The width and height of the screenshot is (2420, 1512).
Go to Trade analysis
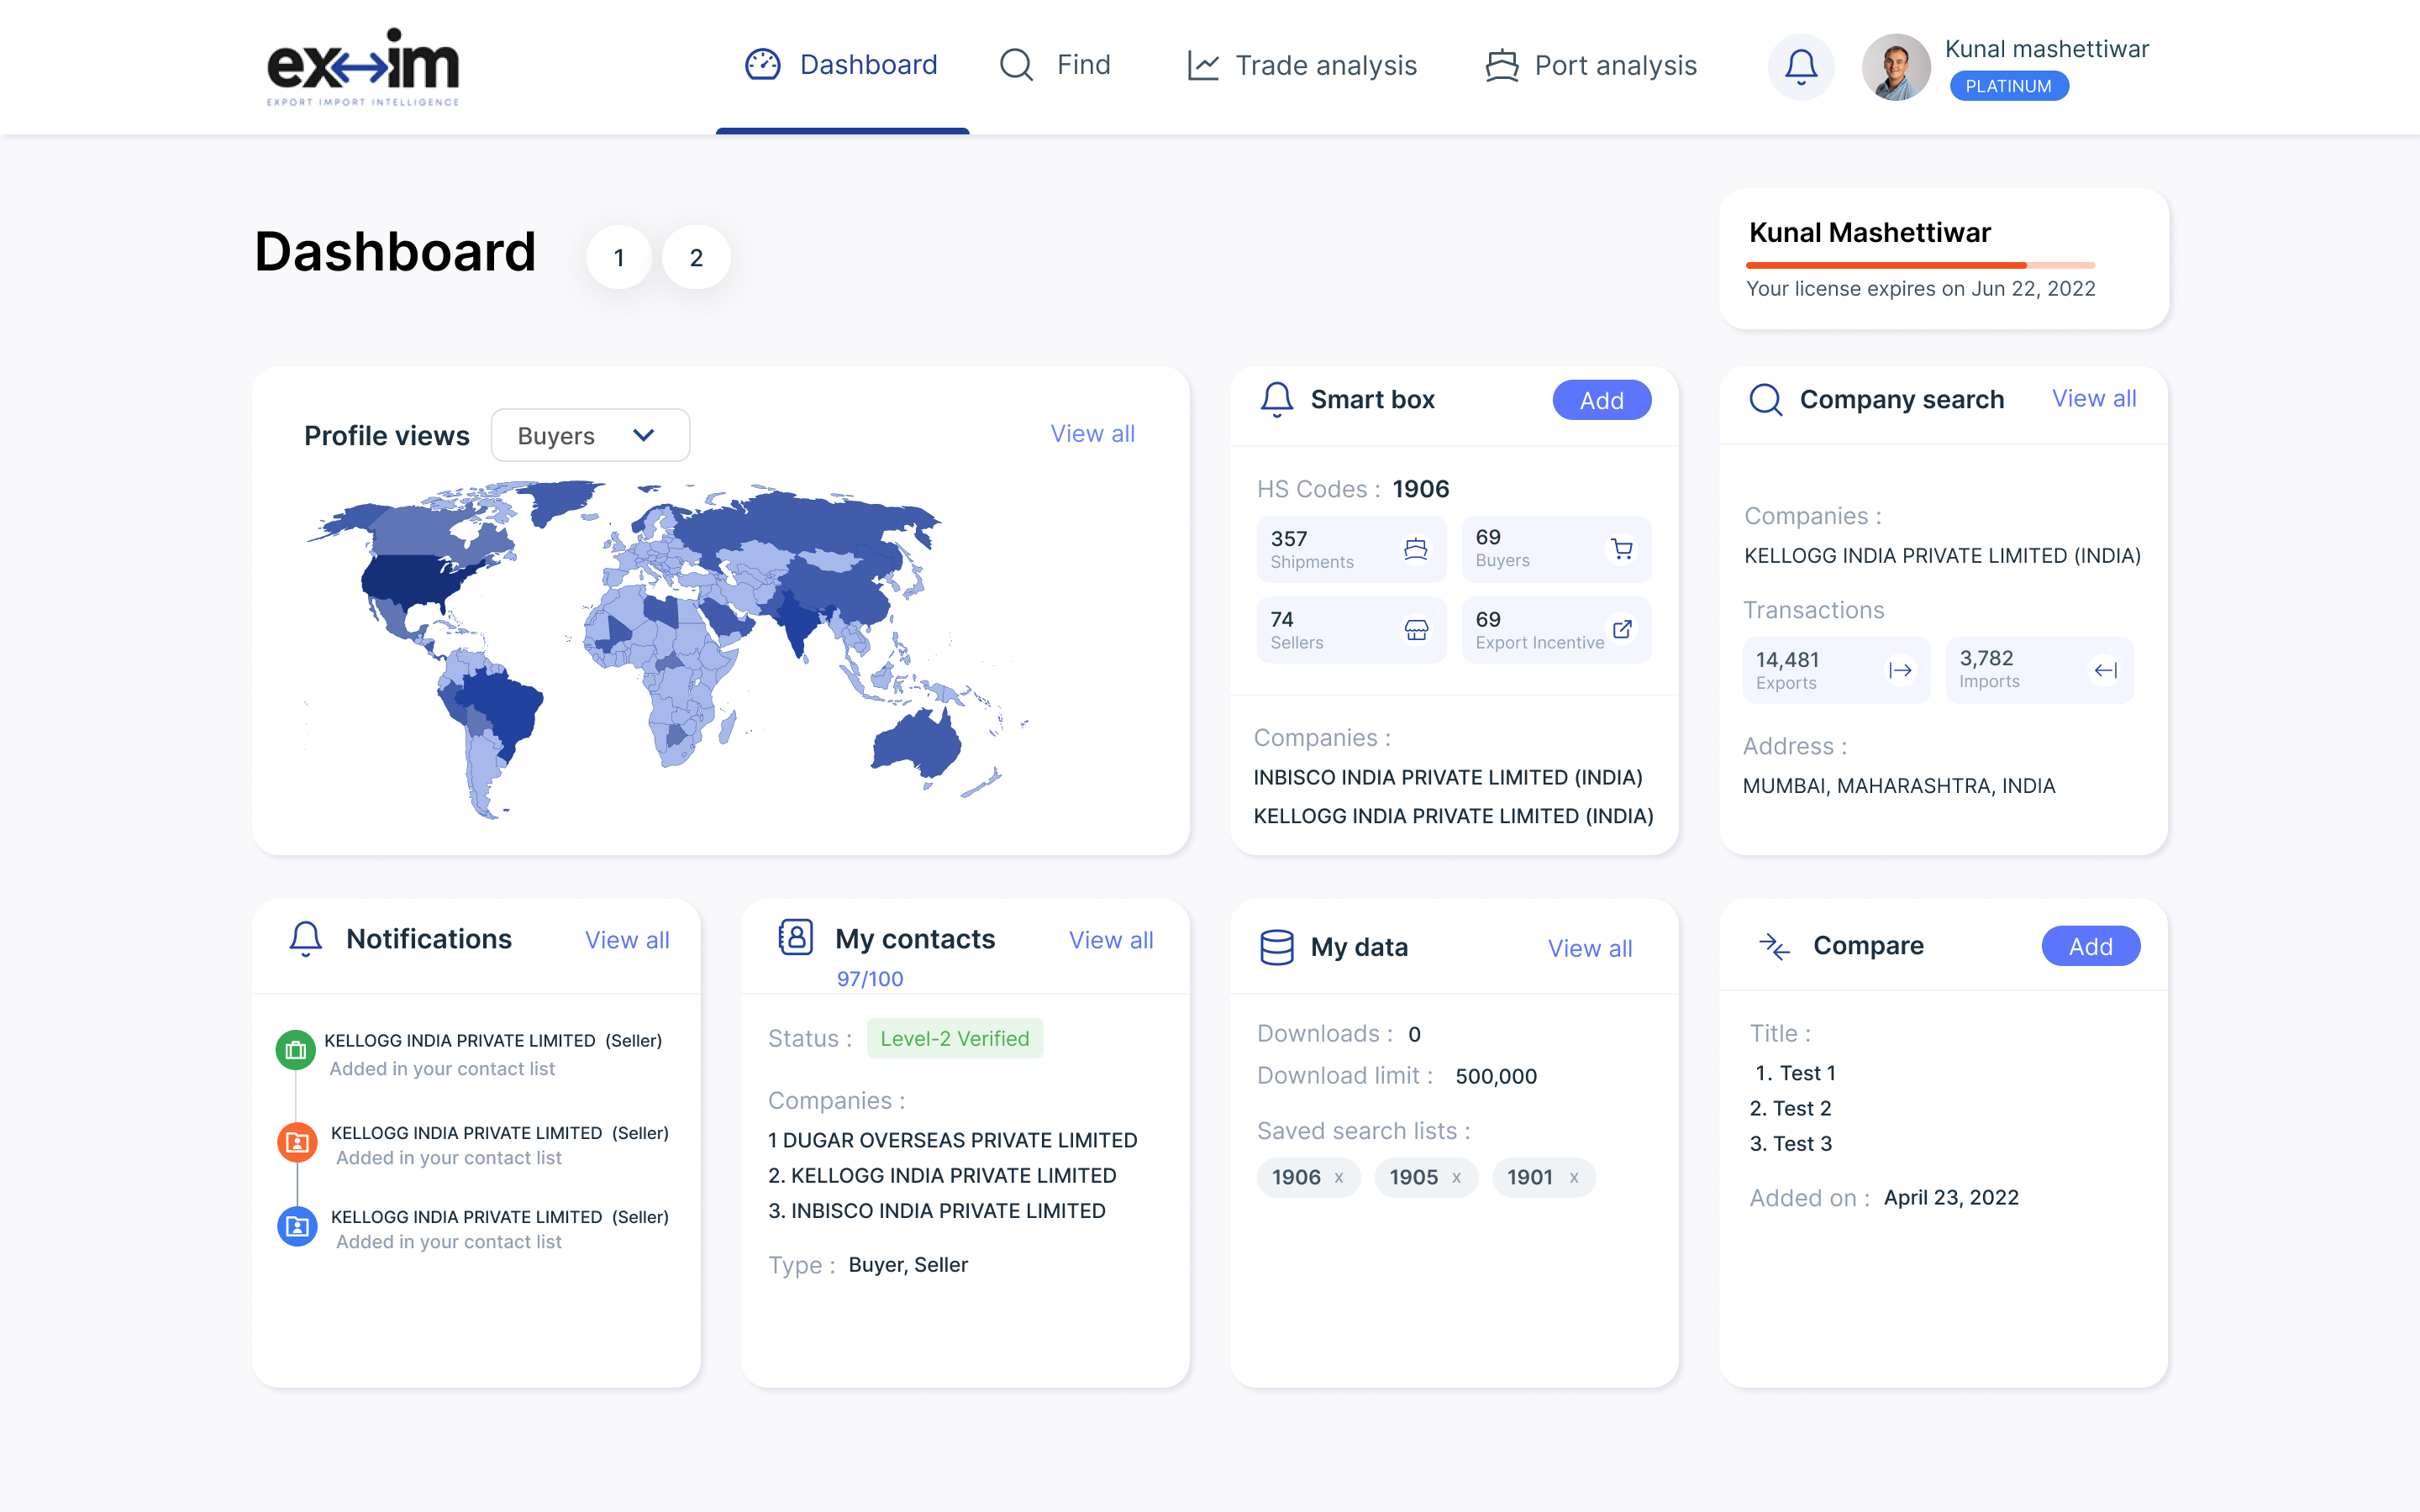point(1301,66)
